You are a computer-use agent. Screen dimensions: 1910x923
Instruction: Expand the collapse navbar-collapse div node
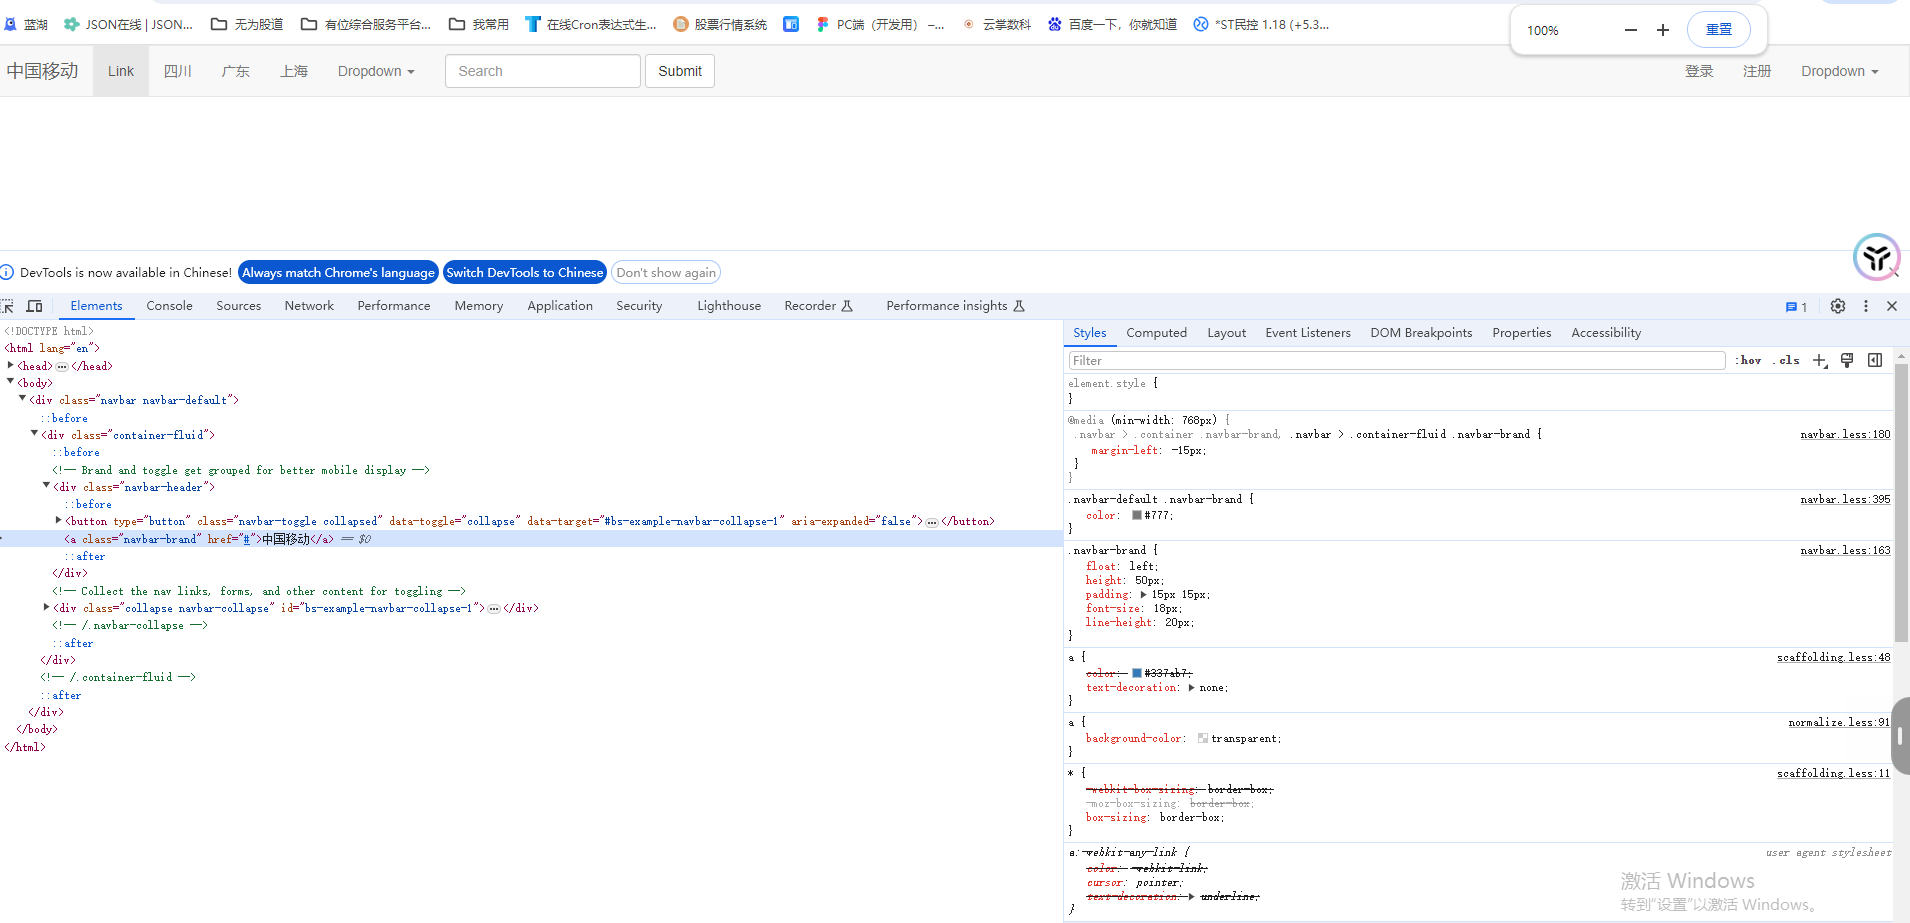[46, 607]
